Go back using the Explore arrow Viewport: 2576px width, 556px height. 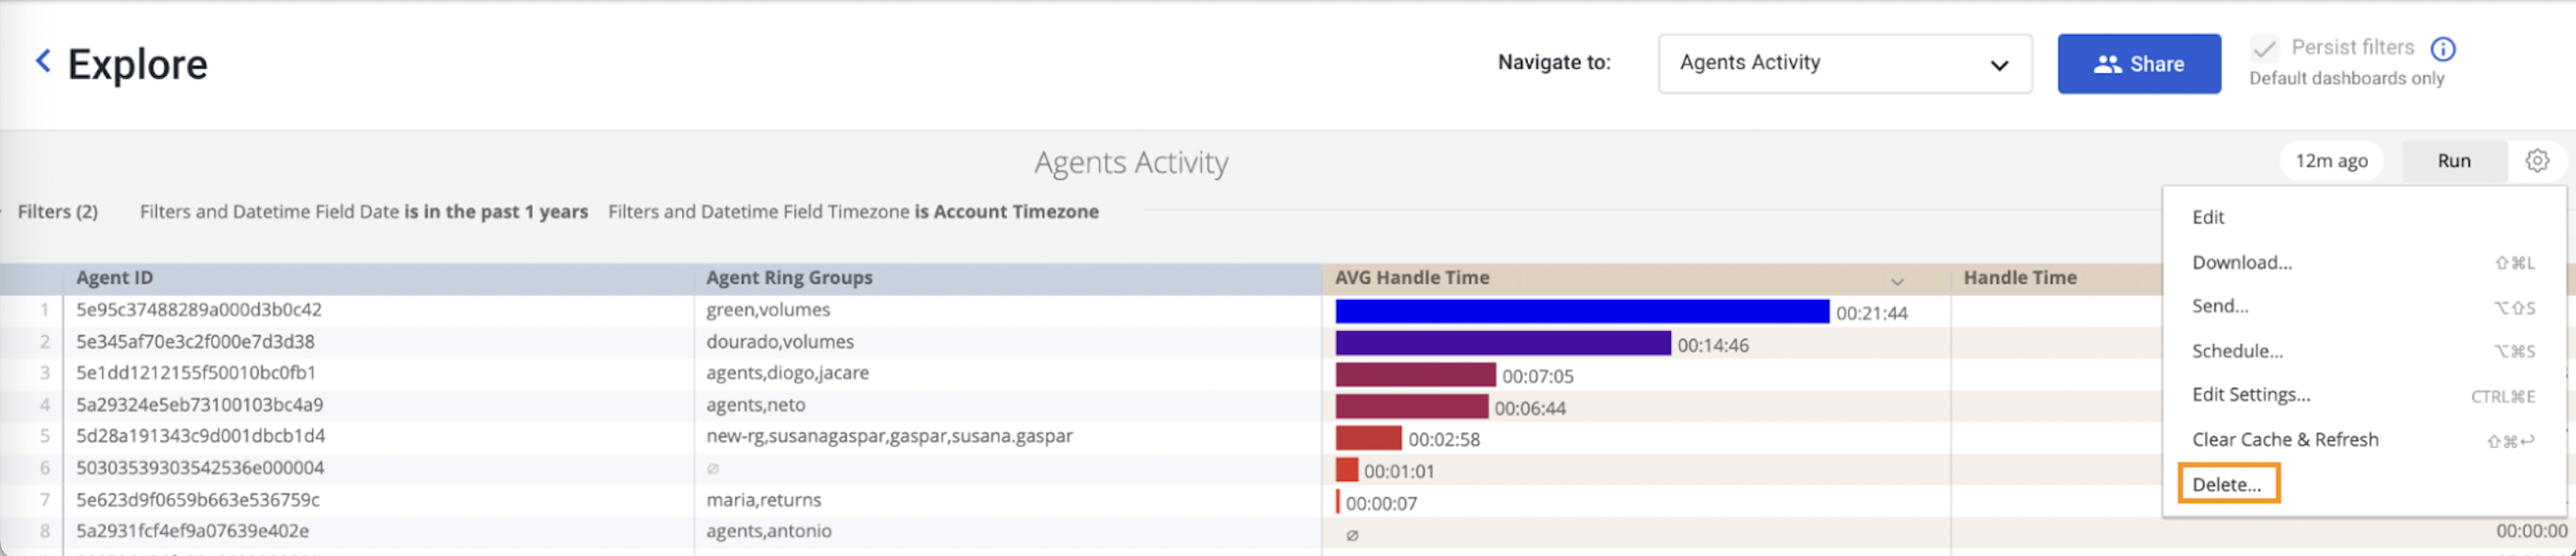(x=43, y=62)
